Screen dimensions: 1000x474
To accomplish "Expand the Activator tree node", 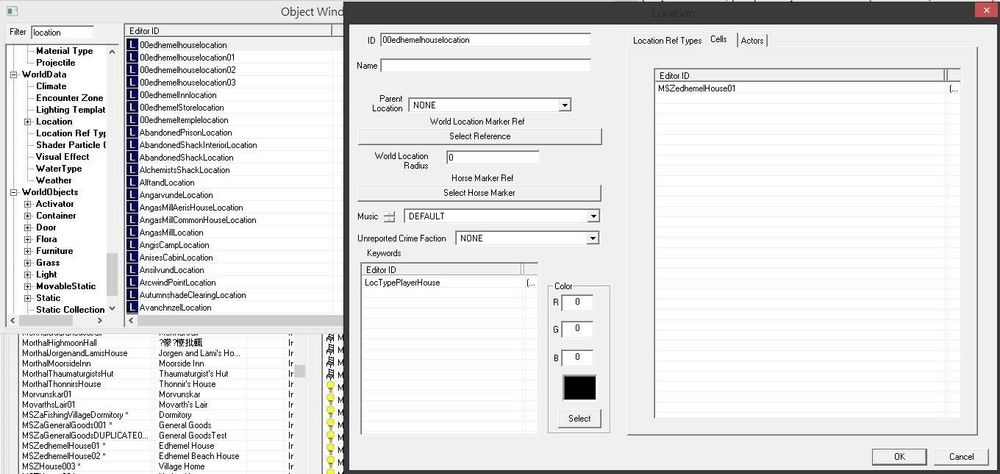I will tap(27, 204).
